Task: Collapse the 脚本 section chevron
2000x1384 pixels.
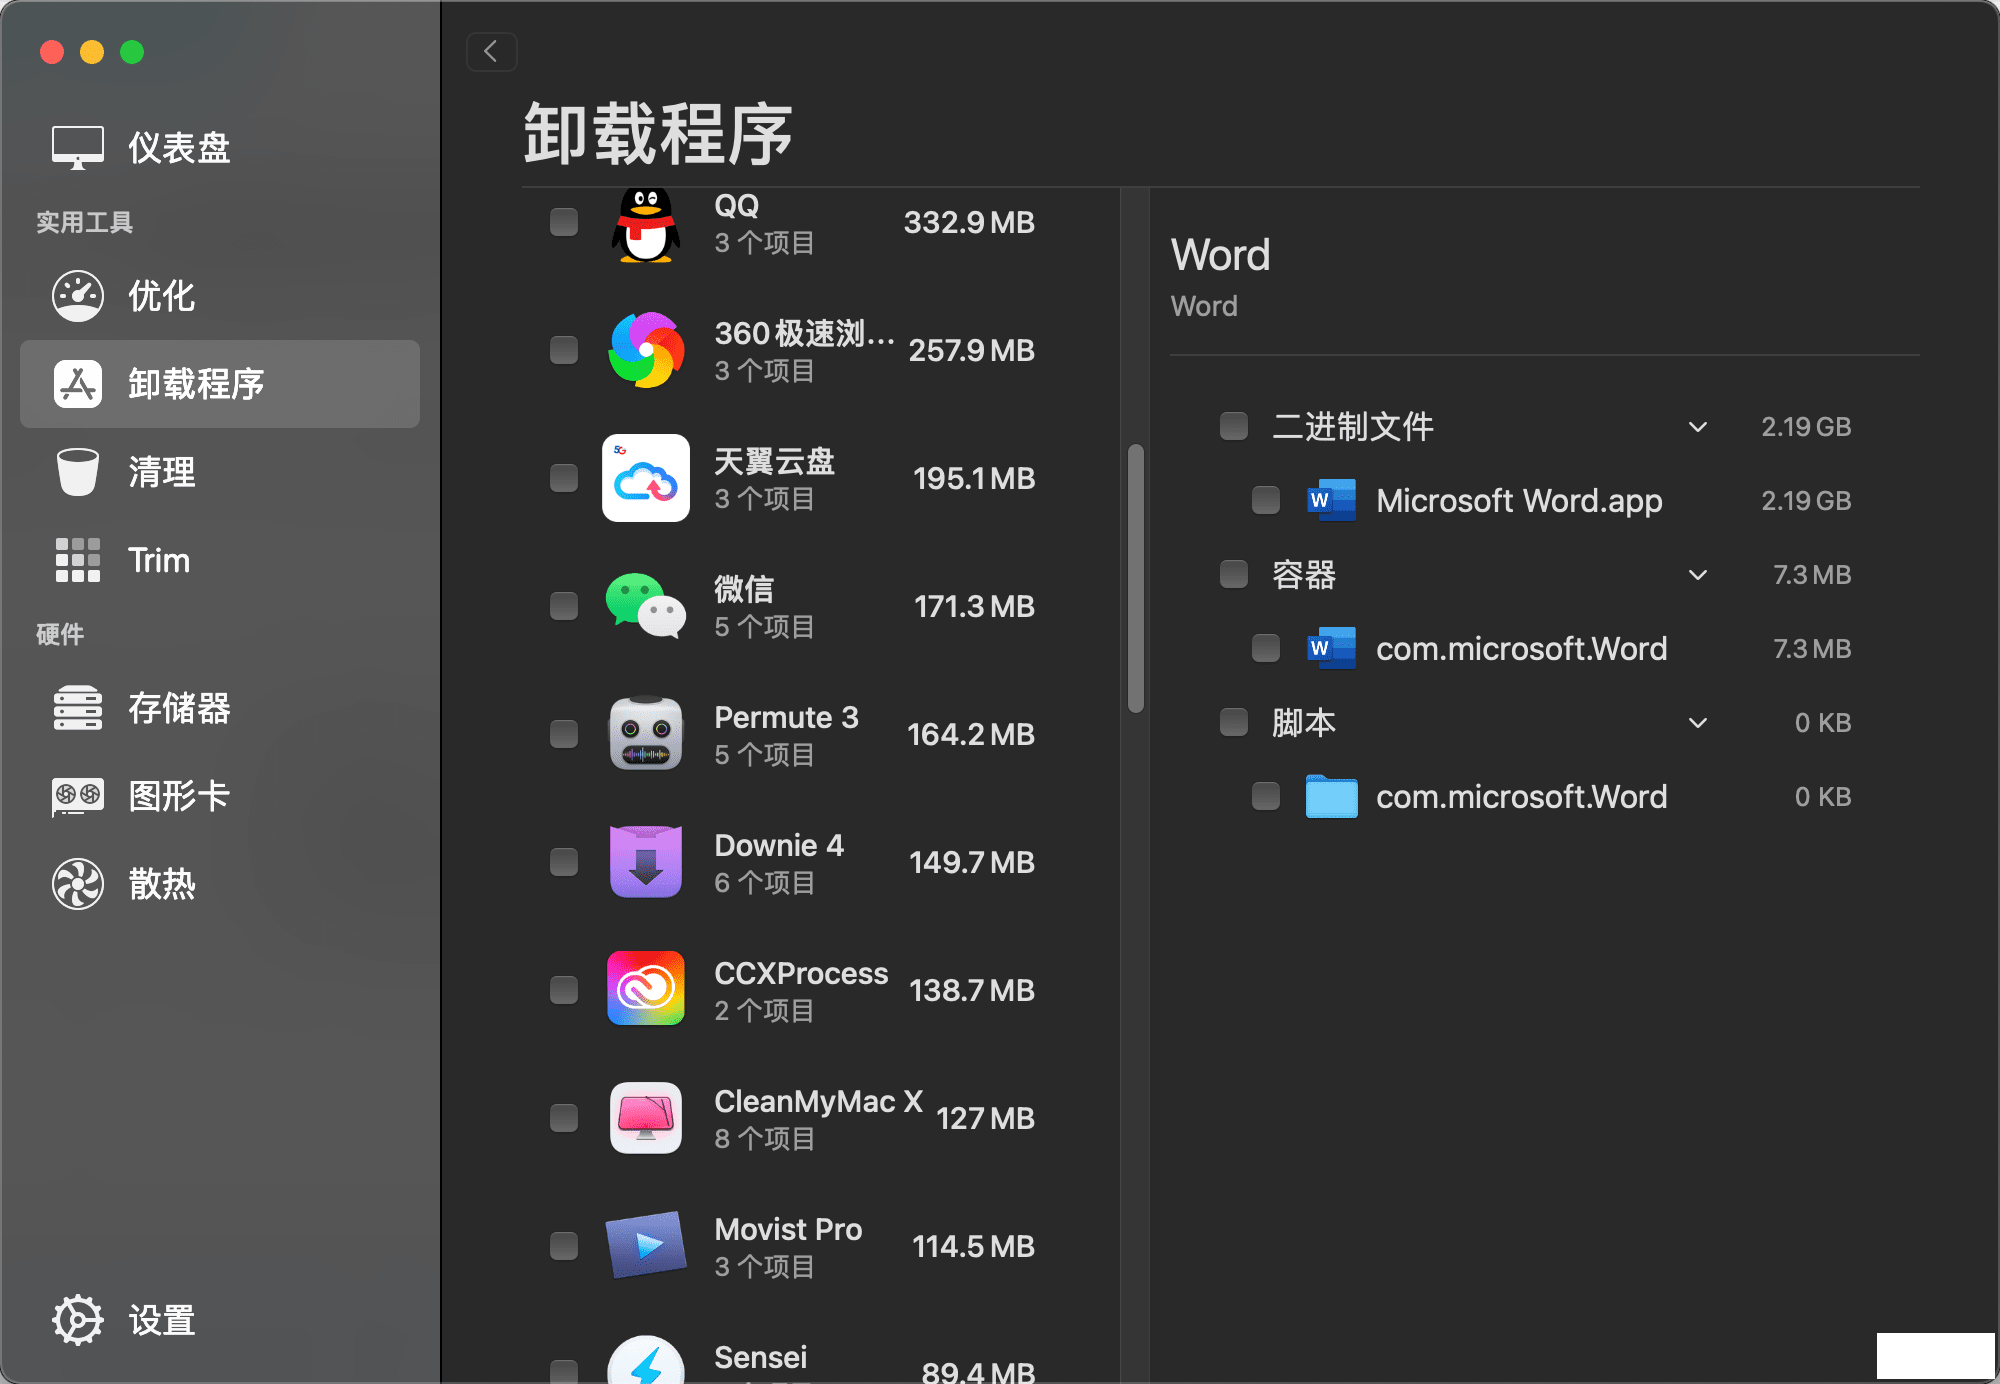Action: point(1698,723)
